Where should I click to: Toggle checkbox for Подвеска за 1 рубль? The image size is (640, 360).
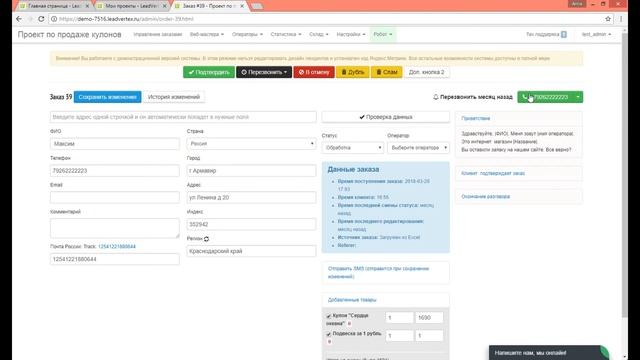pyautogui.click(x=329, y=334)
